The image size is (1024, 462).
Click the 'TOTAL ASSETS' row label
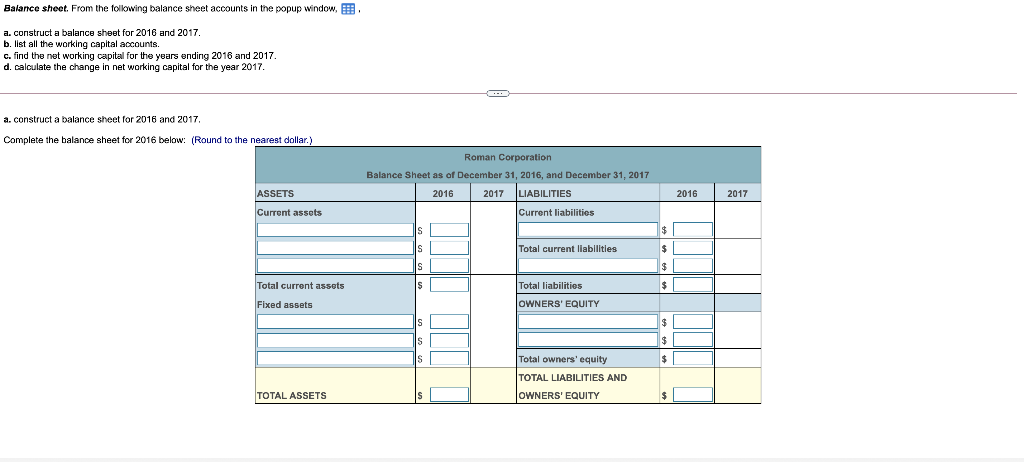click(x=292, y=395)
